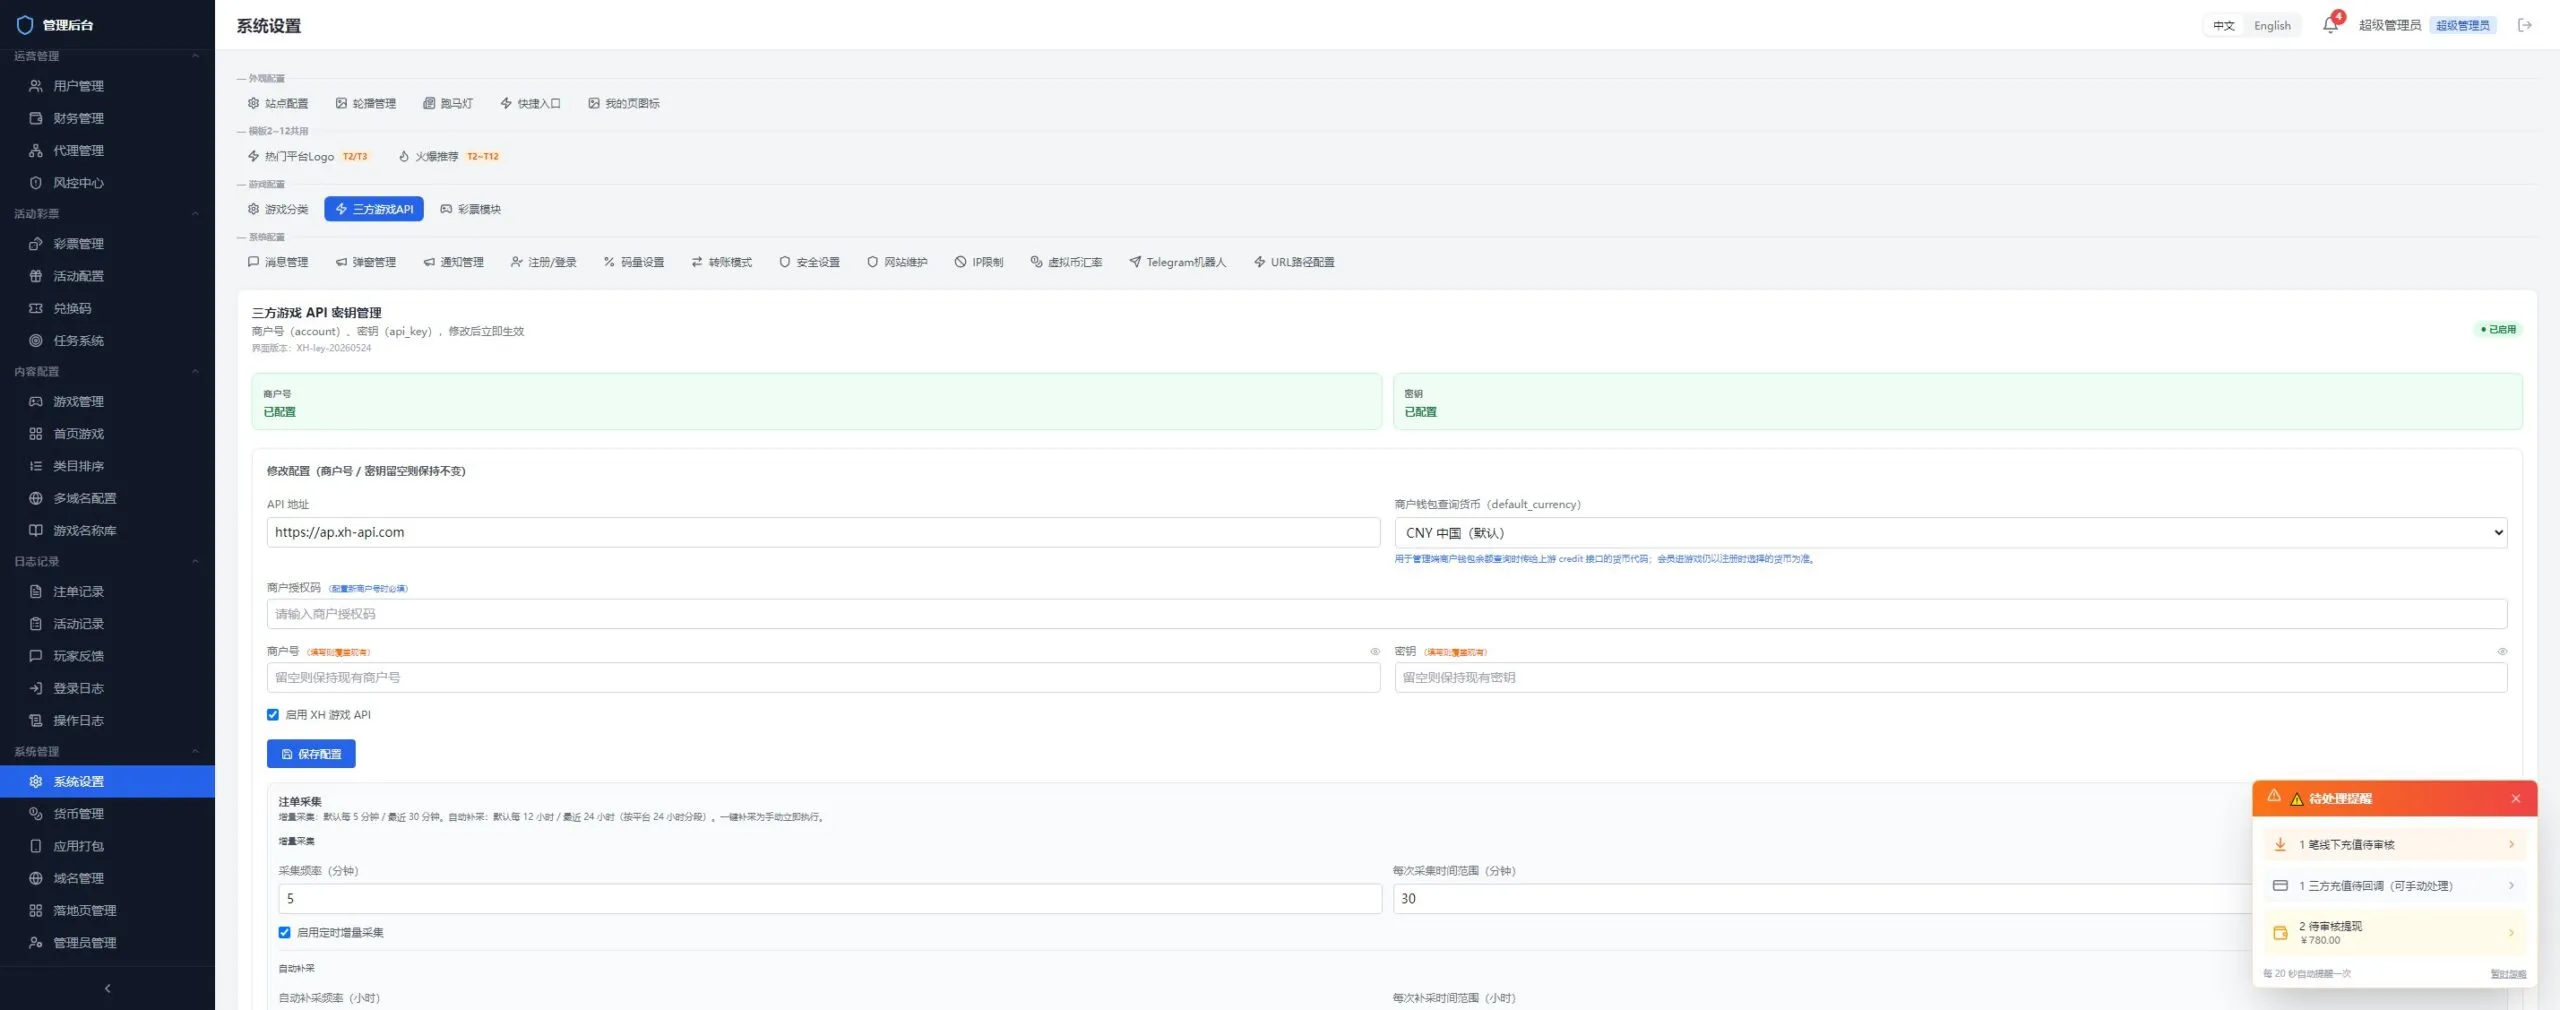The height and width of the screenshot is (1010, 2560).
Task: Open the 安全设置 tab
Action: [809, 262]
